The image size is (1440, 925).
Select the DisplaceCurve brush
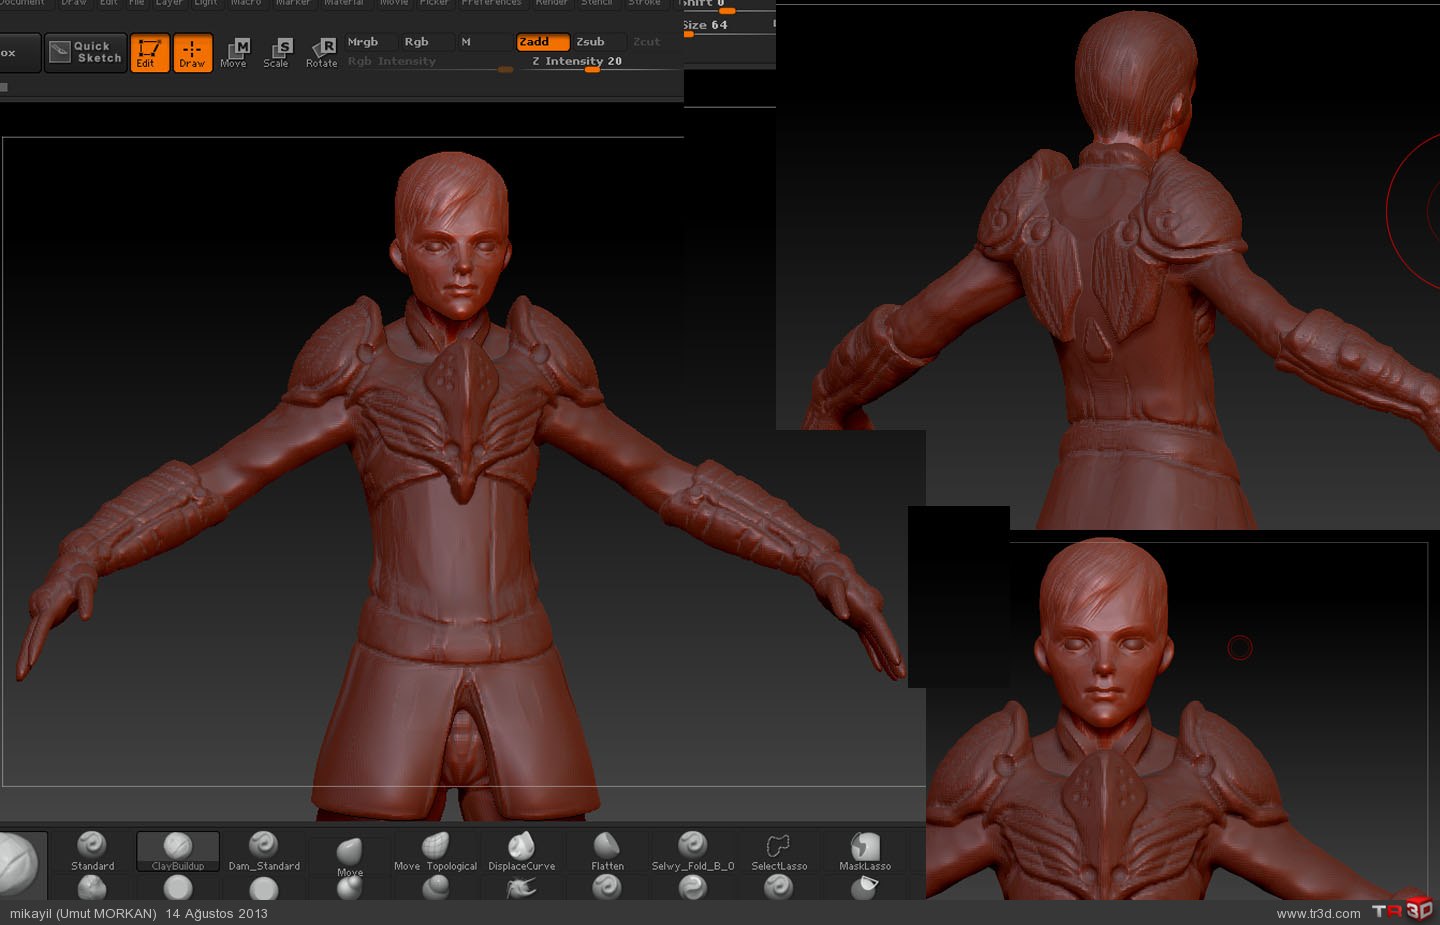tap(521, 852)
